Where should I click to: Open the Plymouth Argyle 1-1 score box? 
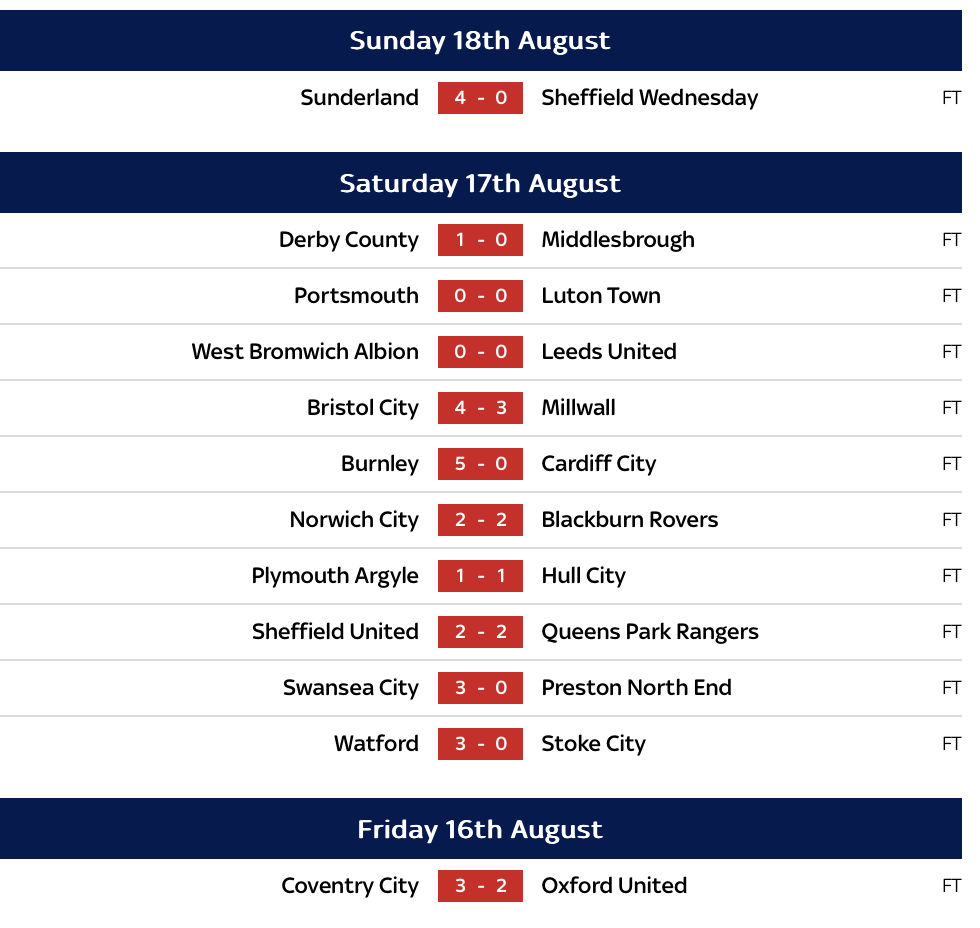[x=480, y=576]
